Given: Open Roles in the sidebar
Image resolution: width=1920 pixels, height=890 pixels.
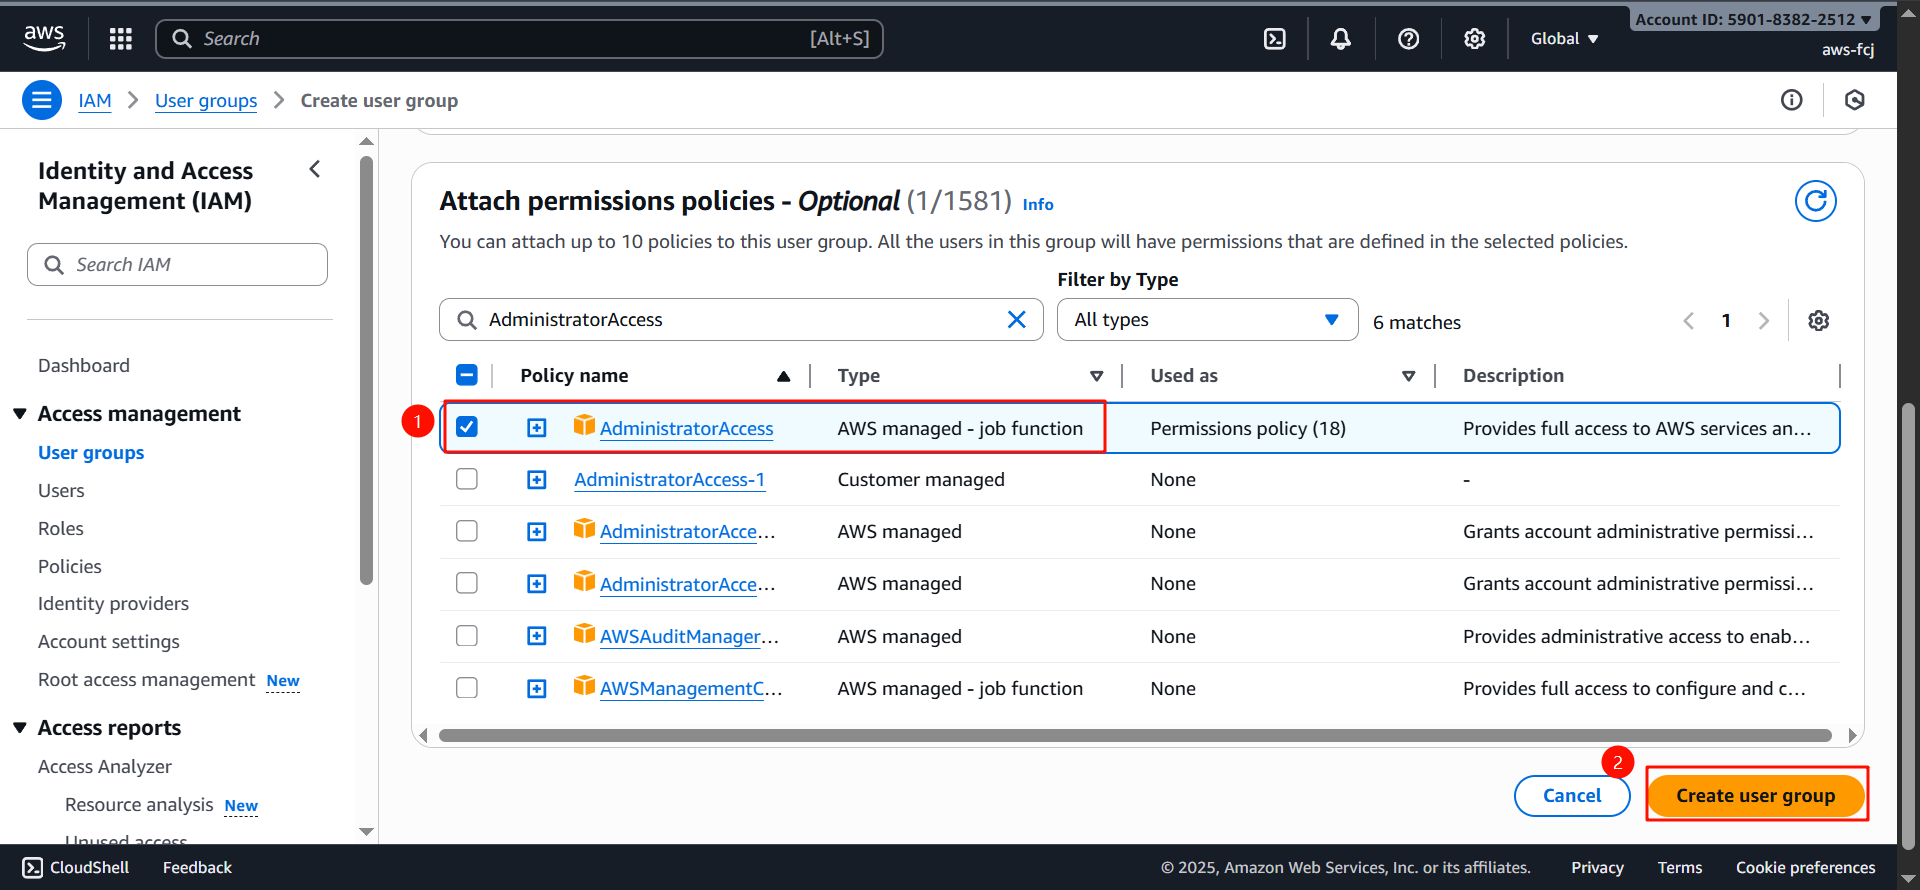Looking at the screenshot, I should (x=61, y=529).
